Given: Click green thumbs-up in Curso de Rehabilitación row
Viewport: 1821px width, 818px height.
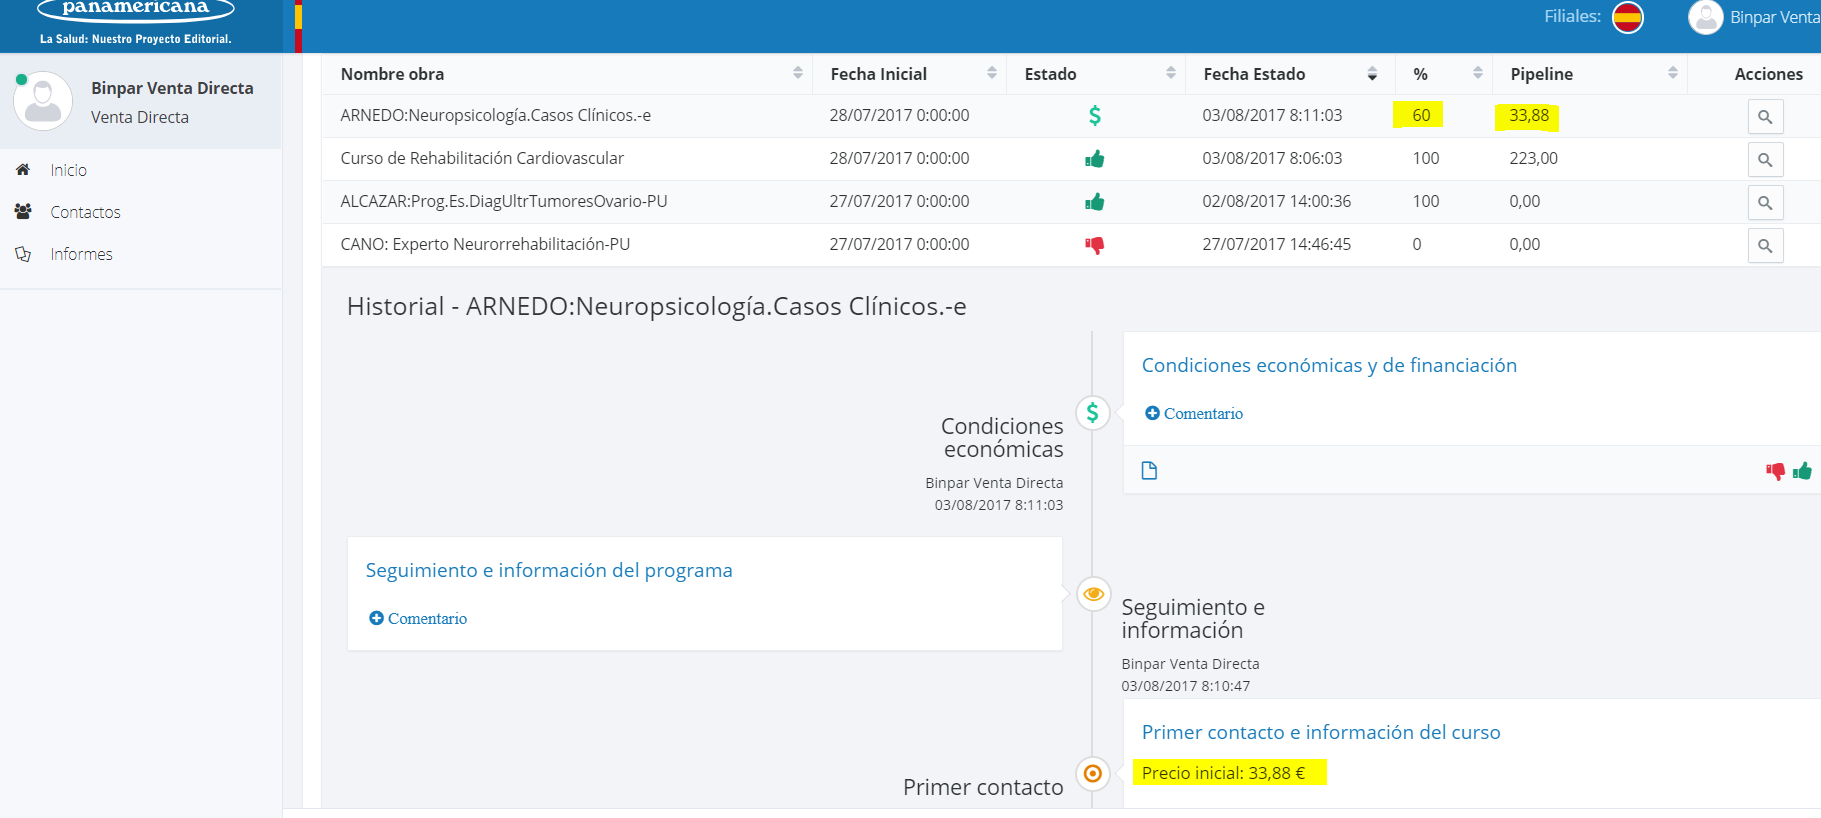Looking at the screenshot, I should coord(1095,159).
